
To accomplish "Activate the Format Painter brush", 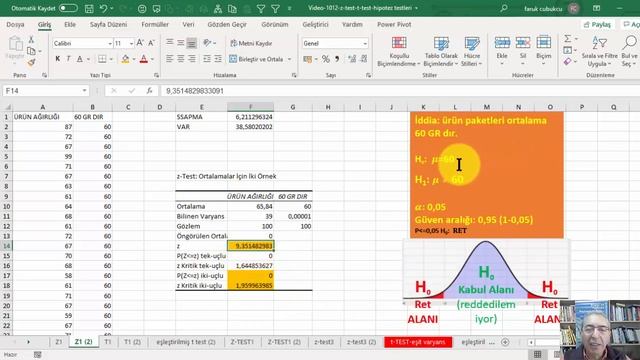I will [x=31, y=62].
